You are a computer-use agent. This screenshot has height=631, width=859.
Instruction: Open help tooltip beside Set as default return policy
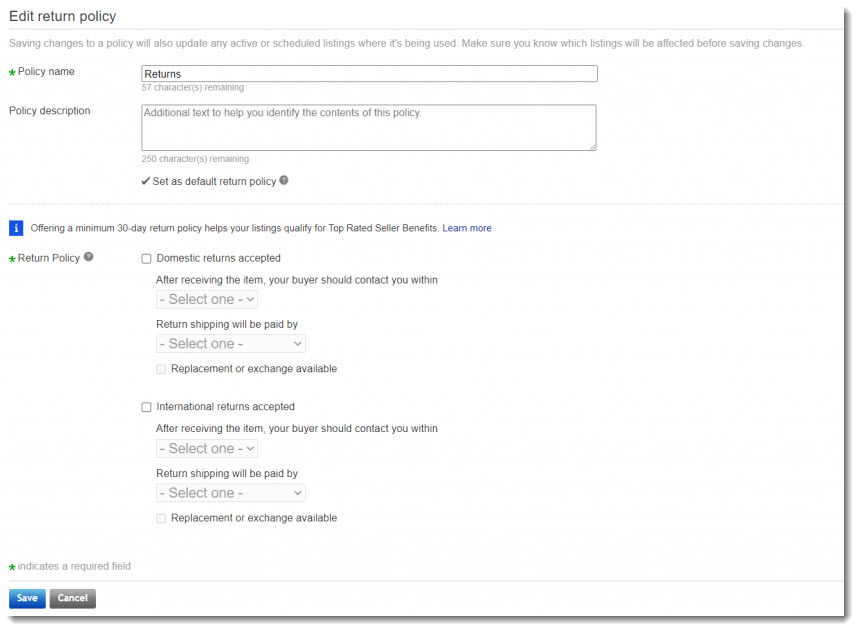pos(285,183)
